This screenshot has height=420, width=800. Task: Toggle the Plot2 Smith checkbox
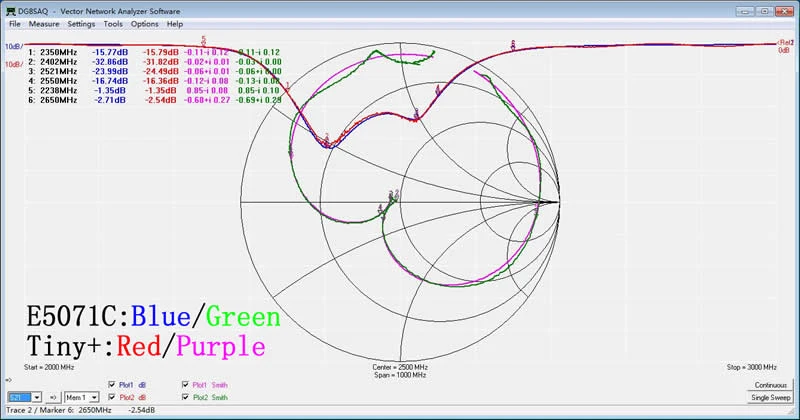[185, 397]
